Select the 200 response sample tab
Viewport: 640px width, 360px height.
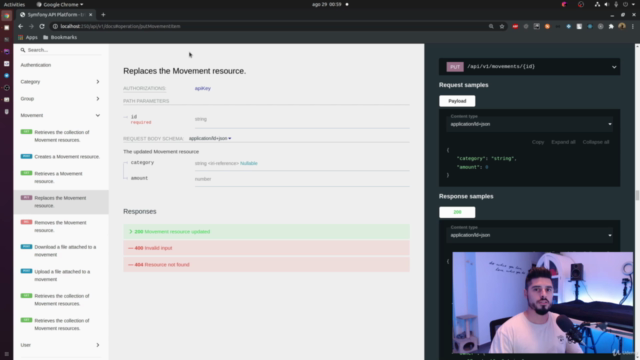[457, 212]
